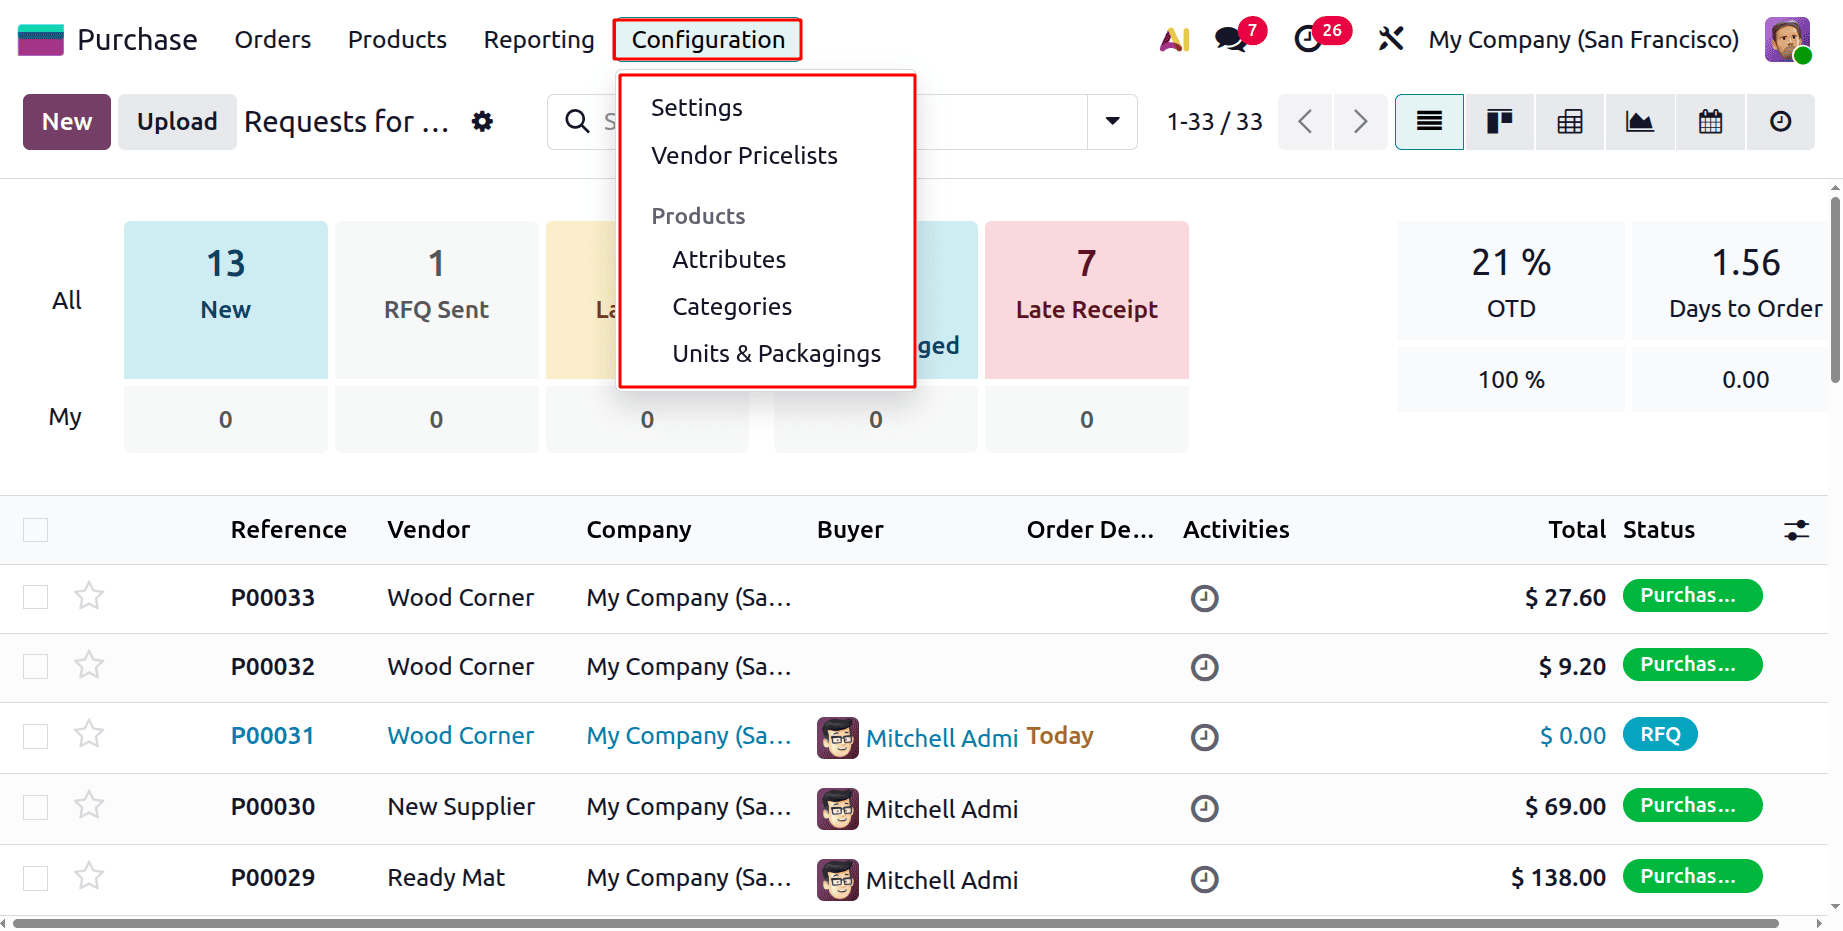Screen dimensions: 1843x931
Task: Open the gear menu next to Requests for Quotation
Action: click(482, 121)
